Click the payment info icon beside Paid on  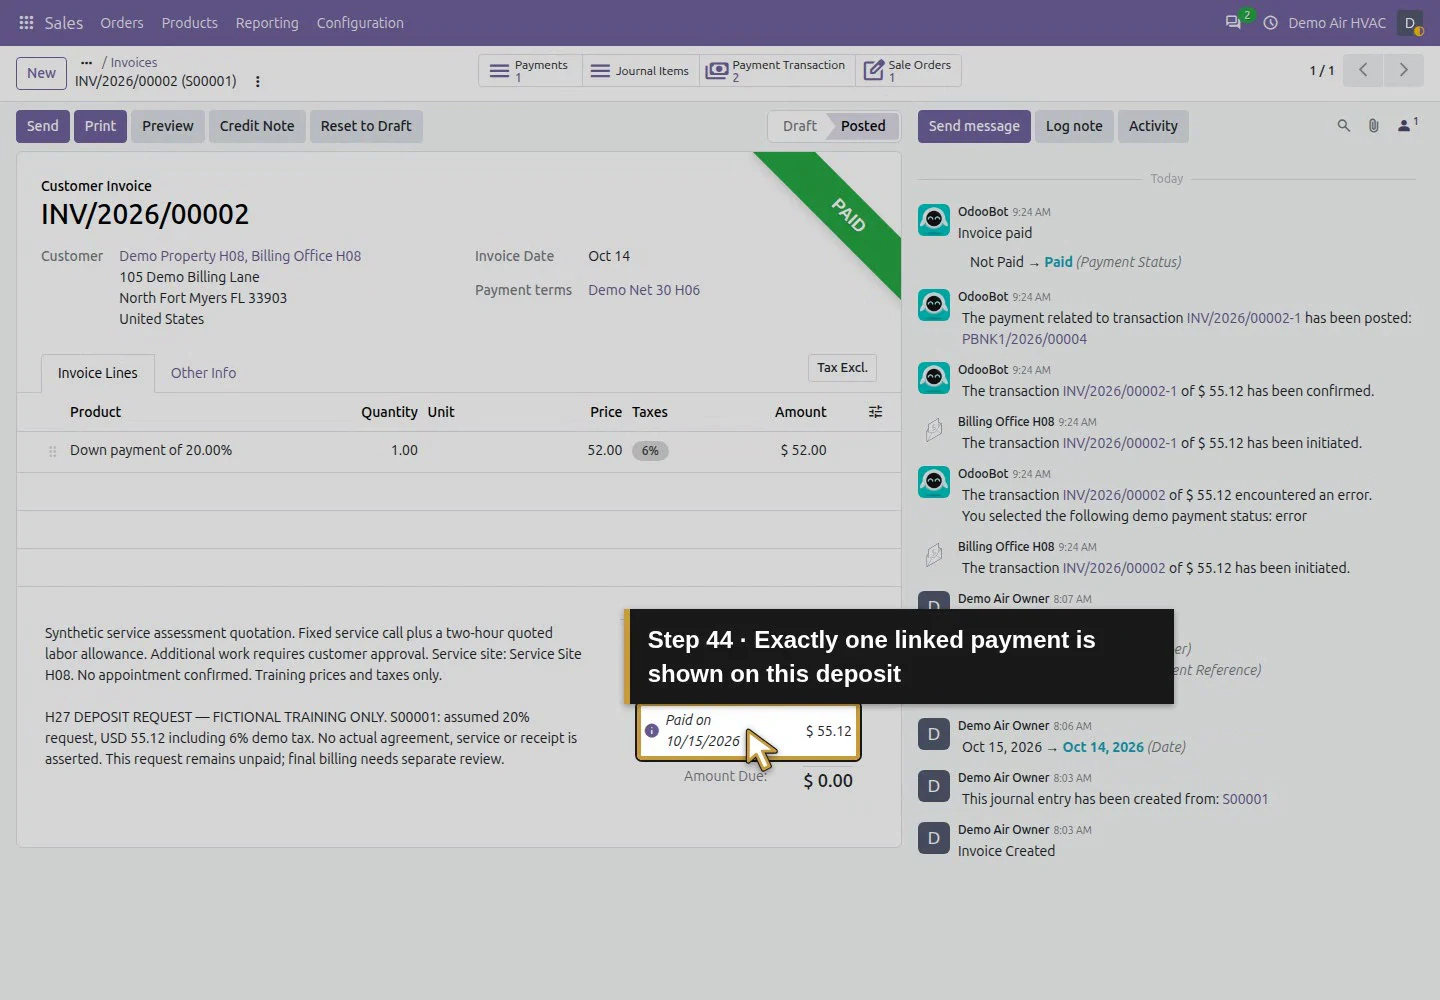click(x=652, y=731)
